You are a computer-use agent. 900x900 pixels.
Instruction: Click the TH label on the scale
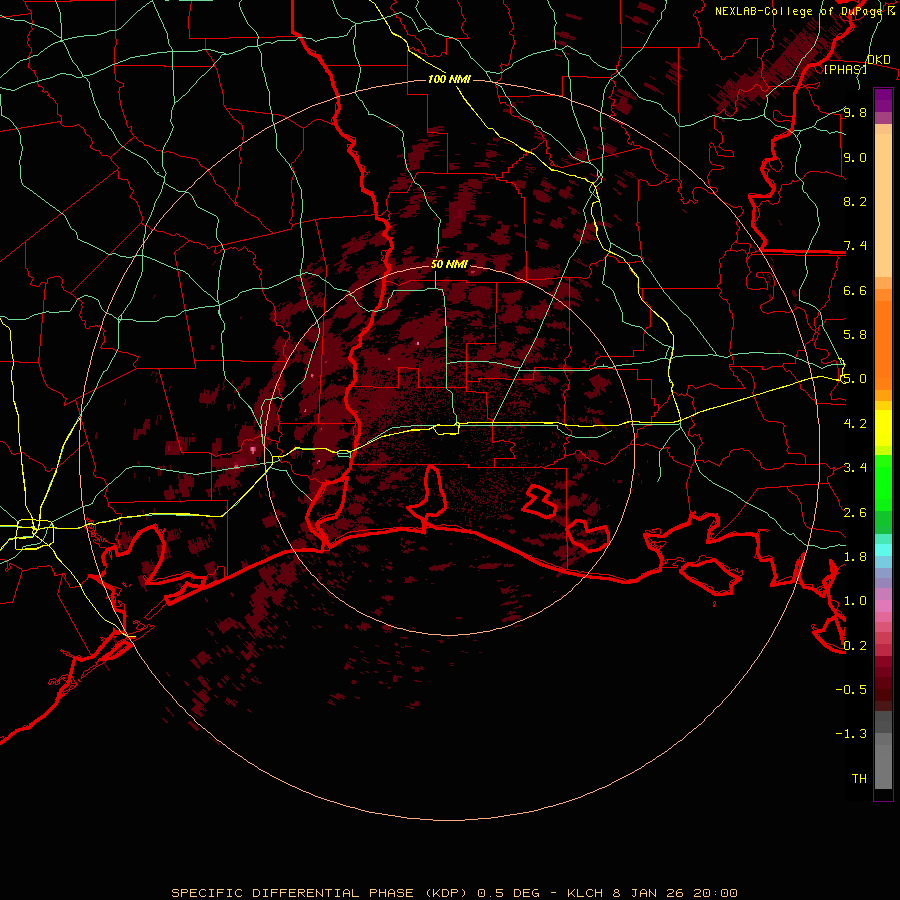pos(859,779)
